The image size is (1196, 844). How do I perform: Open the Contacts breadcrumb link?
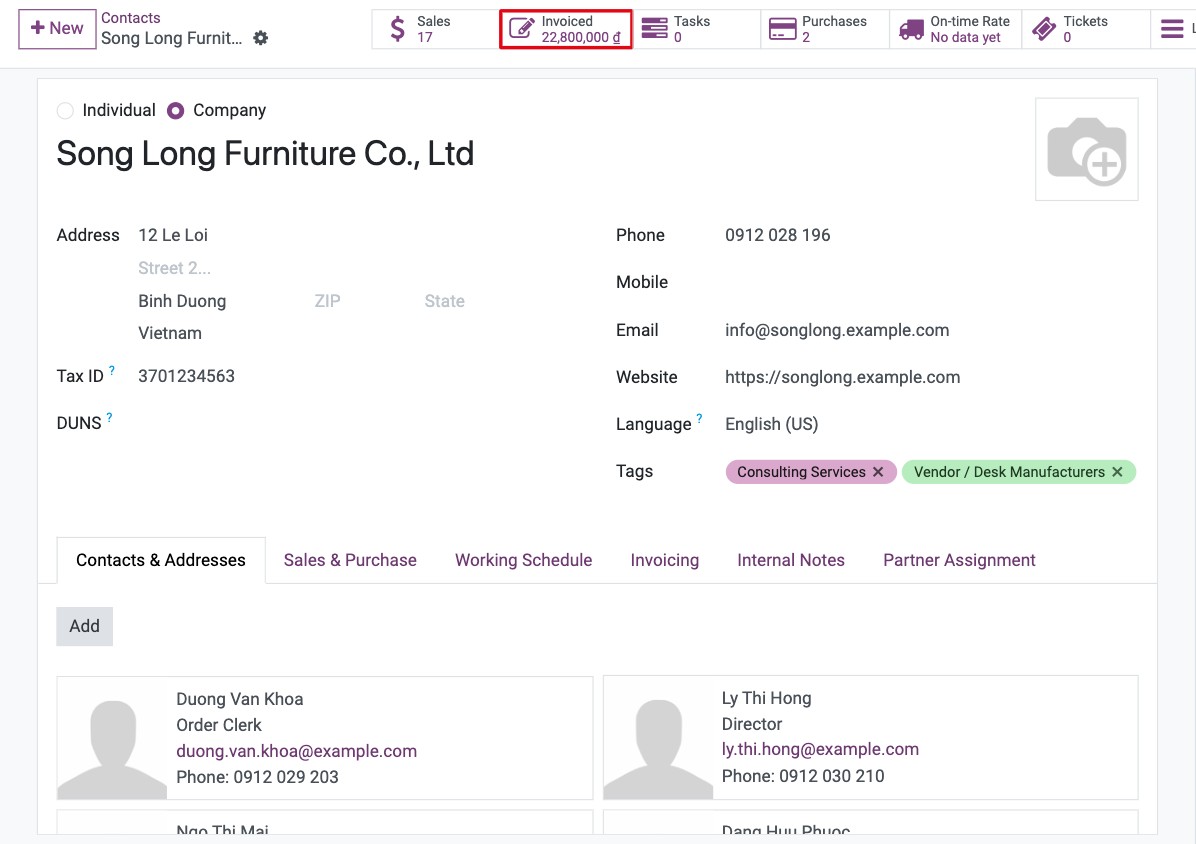pyautogui.click(x=130, y=18)
